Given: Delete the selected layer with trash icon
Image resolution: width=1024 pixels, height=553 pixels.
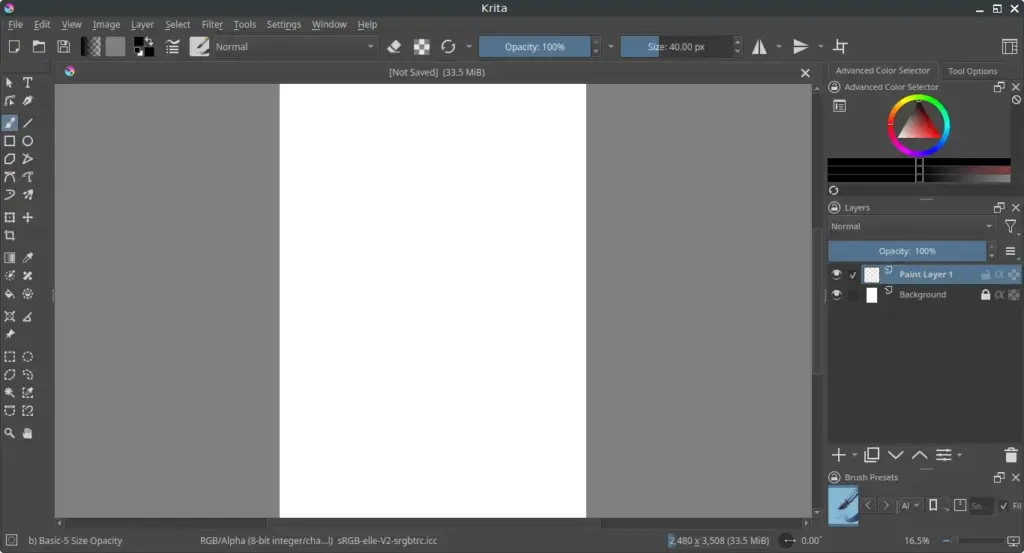Looking at the screenshot, I should point(1010,455).
